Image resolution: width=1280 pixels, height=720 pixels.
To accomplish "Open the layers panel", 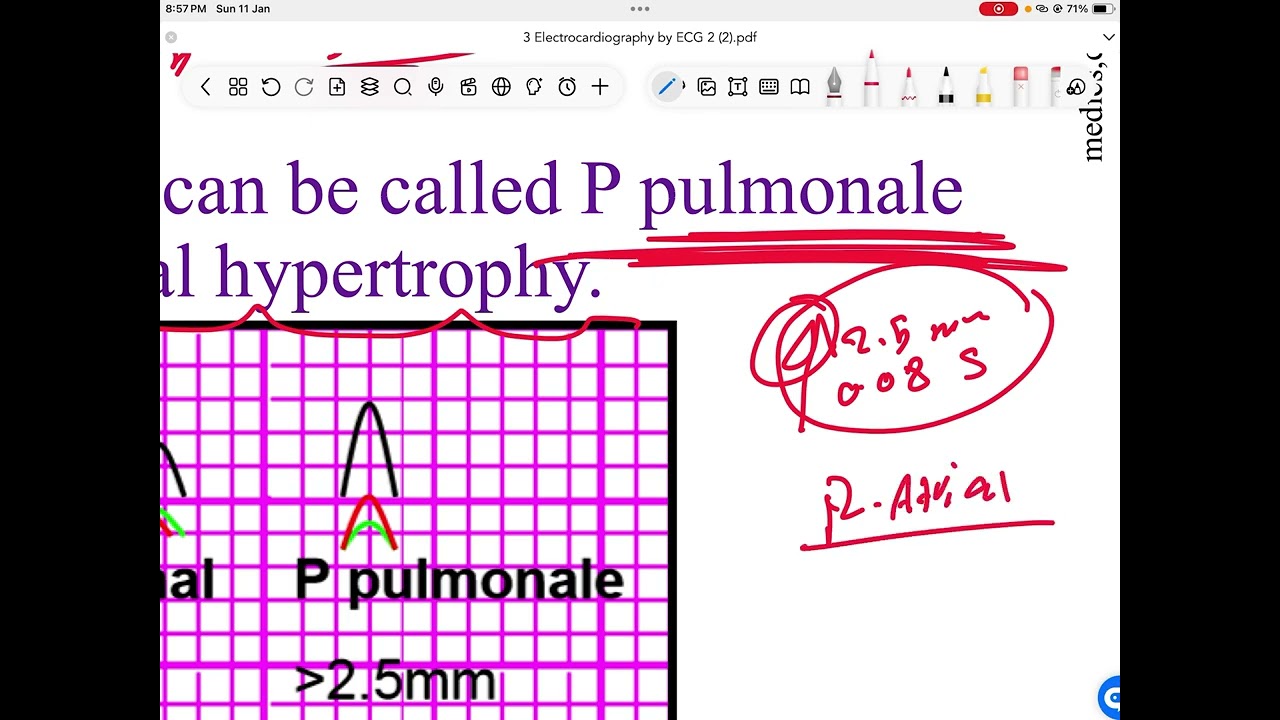I will pyautogui.click(x=370, y=87).
